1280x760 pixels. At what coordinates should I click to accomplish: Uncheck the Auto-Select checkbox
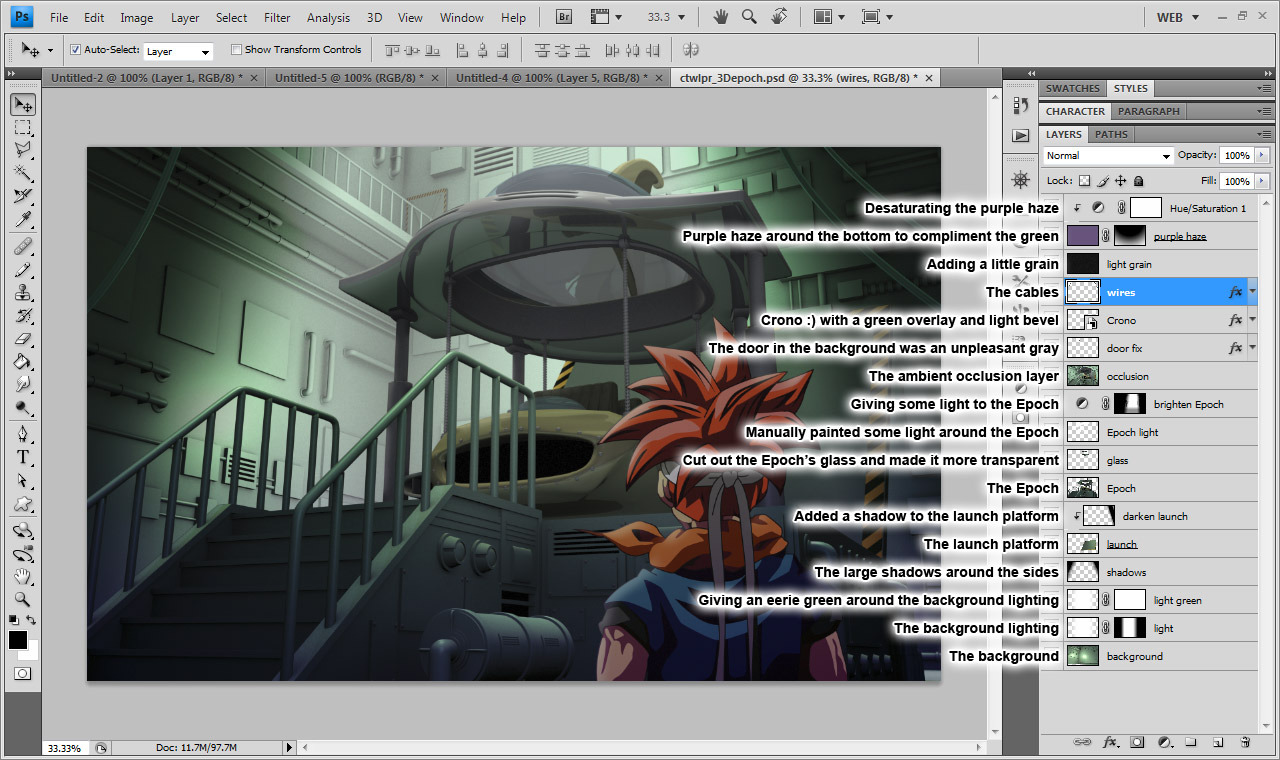pyautogui.click(x=76, y=49)
